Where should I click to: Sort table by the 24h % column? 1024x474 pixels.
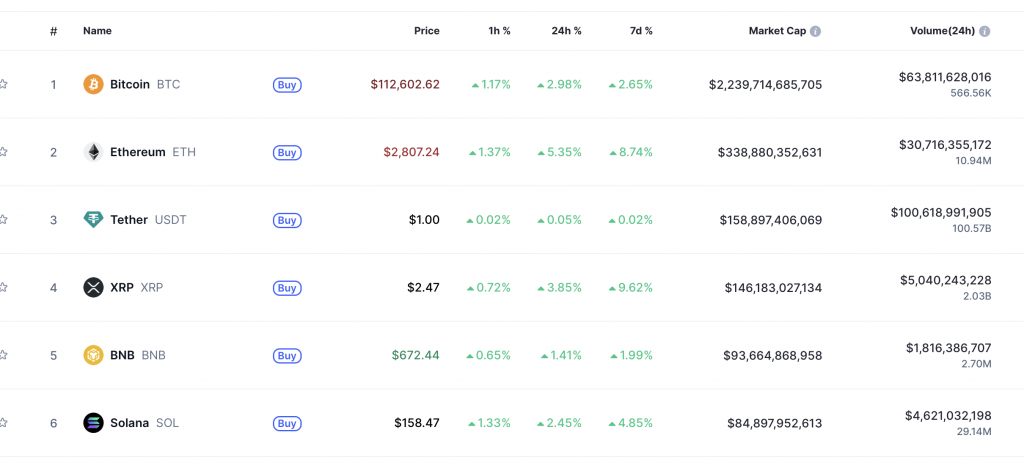coord(566,31)
